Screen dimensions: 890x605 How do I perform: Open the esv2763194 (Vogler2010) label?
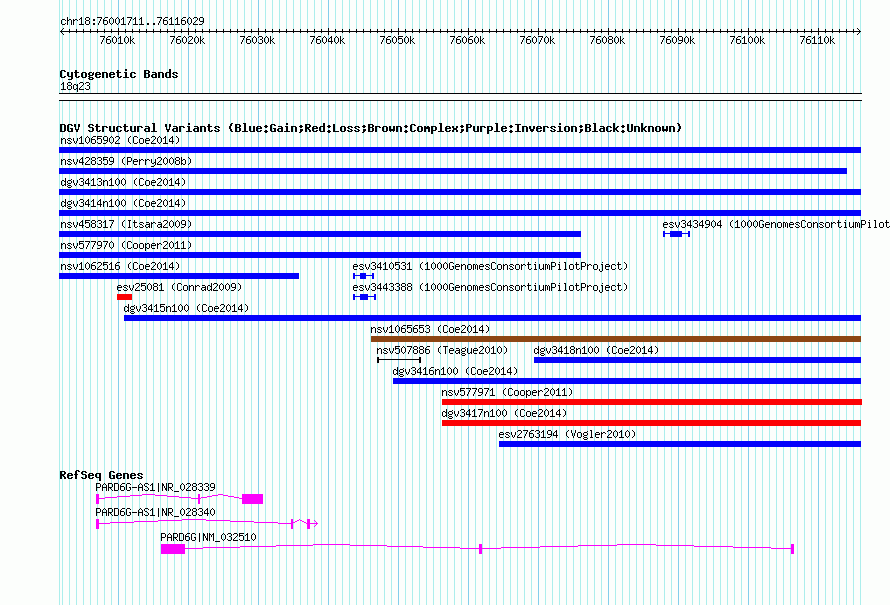(567, 434)
